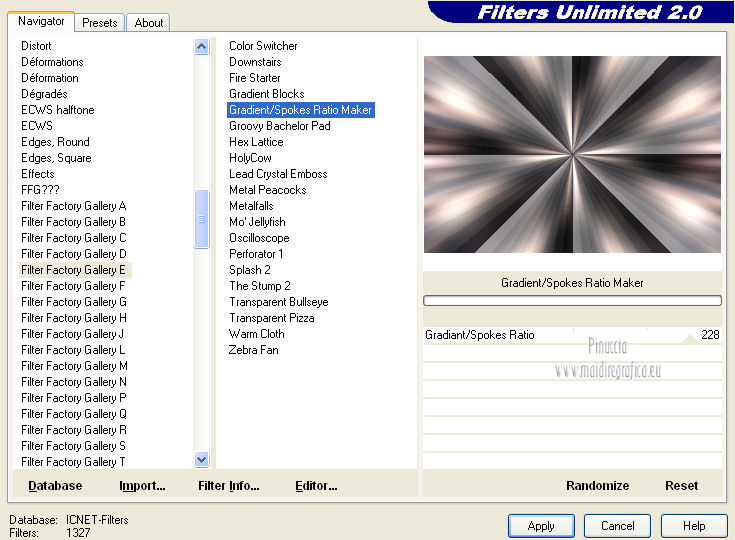Click Randomize to shuffle settings
Image resolution: width=735 pixels, height=540 pixels.
click(x=597, y=486)
